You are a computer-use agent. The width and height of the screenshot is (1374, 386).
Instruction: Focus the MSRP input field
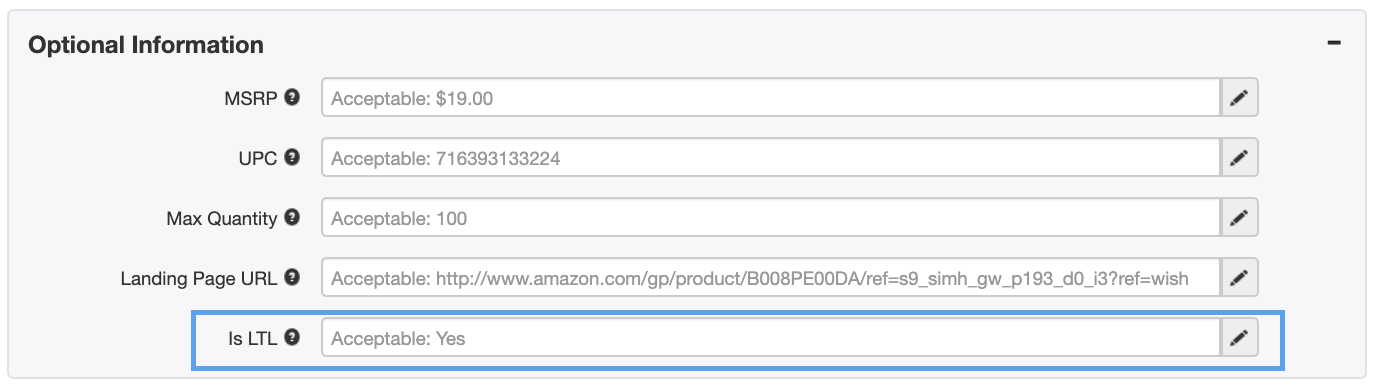771,98
